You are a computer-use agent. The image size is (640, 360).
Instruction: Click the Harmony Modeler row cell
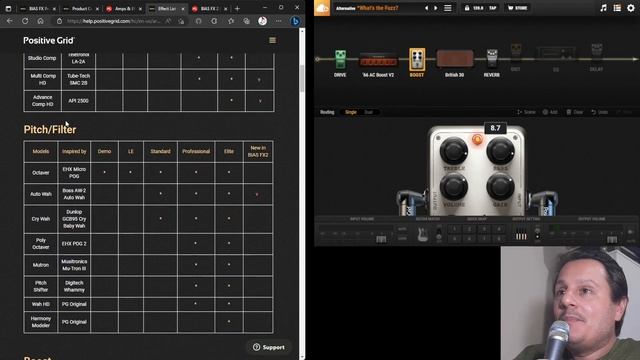click(x=41, y=322)
